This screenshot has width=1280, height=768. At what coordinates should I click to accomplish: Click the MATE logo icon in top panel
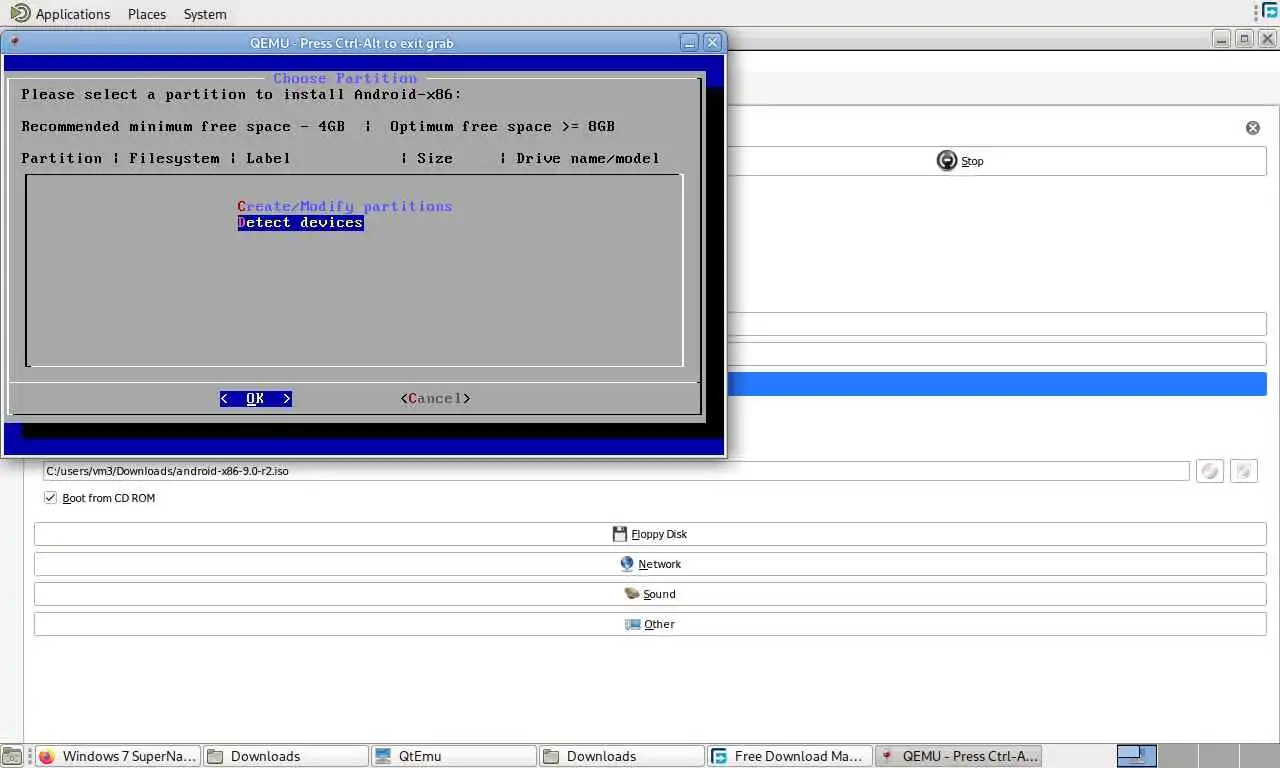[x=20, y=13]
